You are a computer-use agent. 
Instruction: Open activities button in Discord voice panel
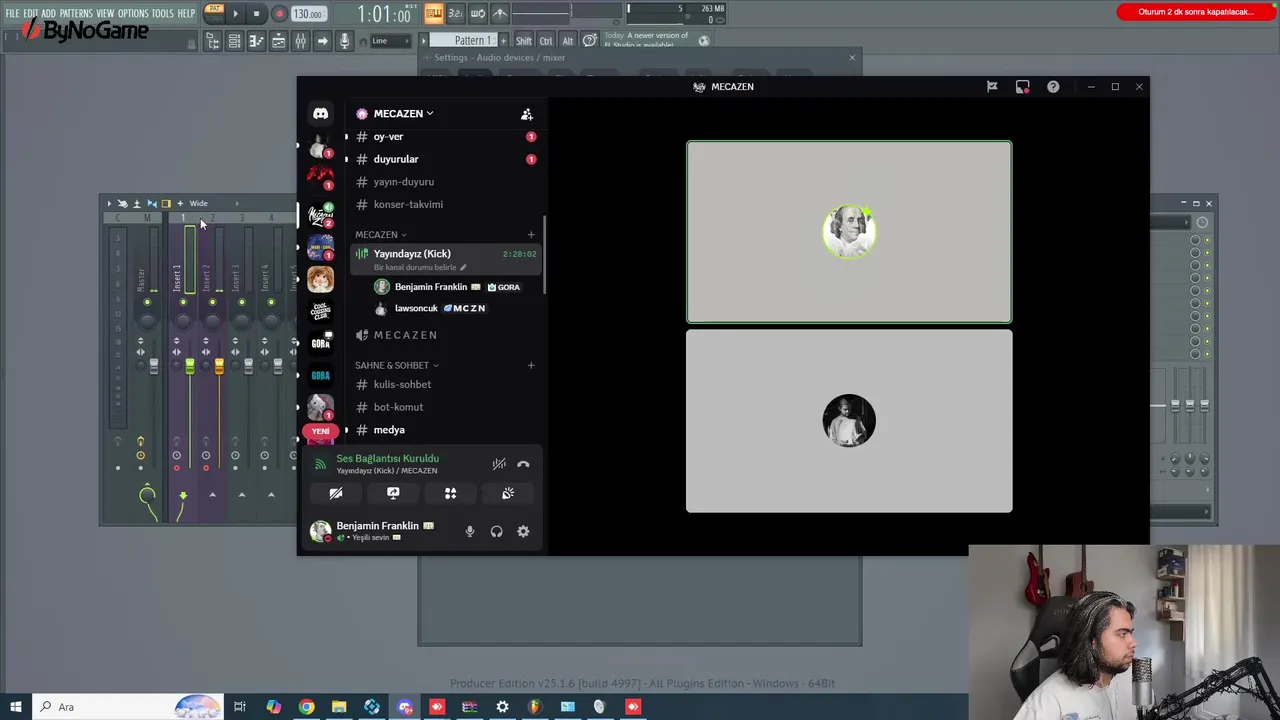pos(450,493)
